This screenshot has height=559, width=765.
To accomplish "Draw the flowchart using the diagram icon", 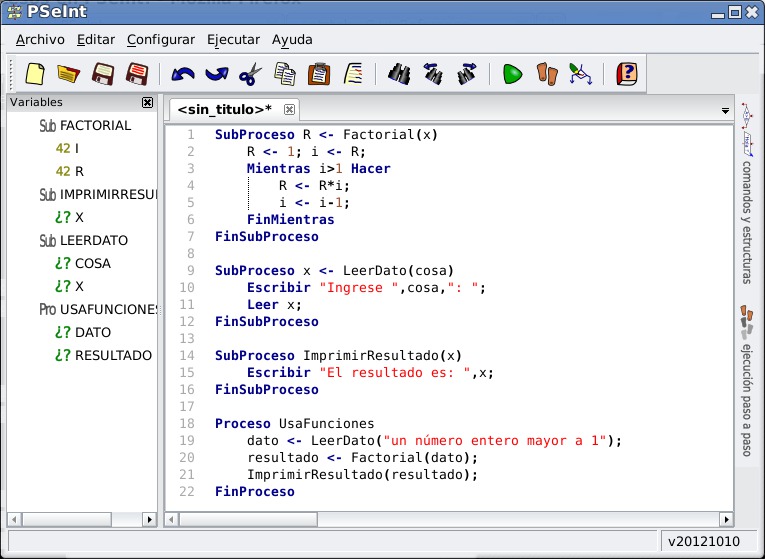I will (x=581, y=74).
